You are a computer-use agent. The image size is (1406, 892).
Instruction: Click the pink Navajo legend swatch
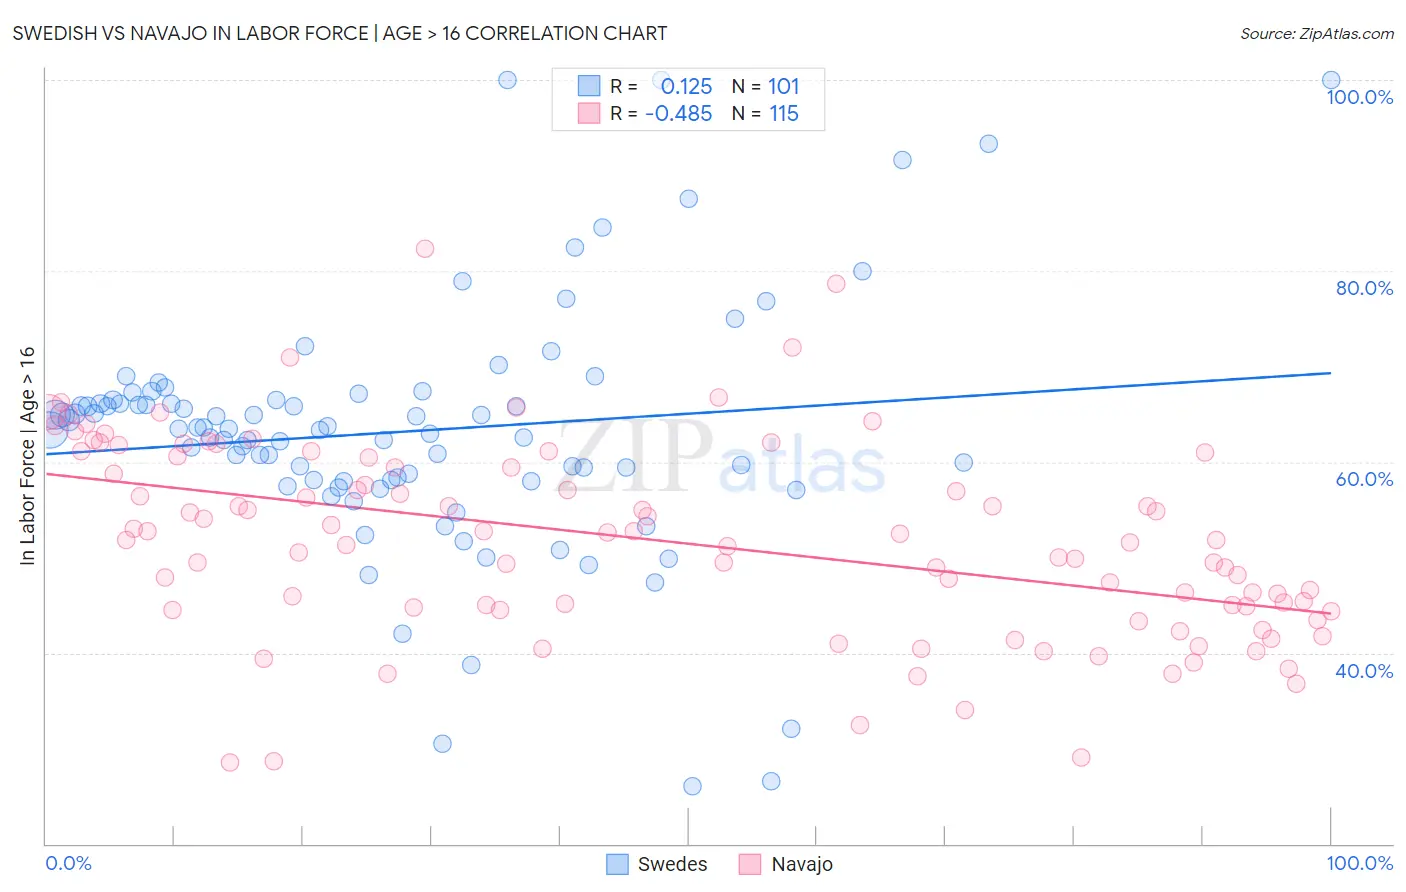750,864
